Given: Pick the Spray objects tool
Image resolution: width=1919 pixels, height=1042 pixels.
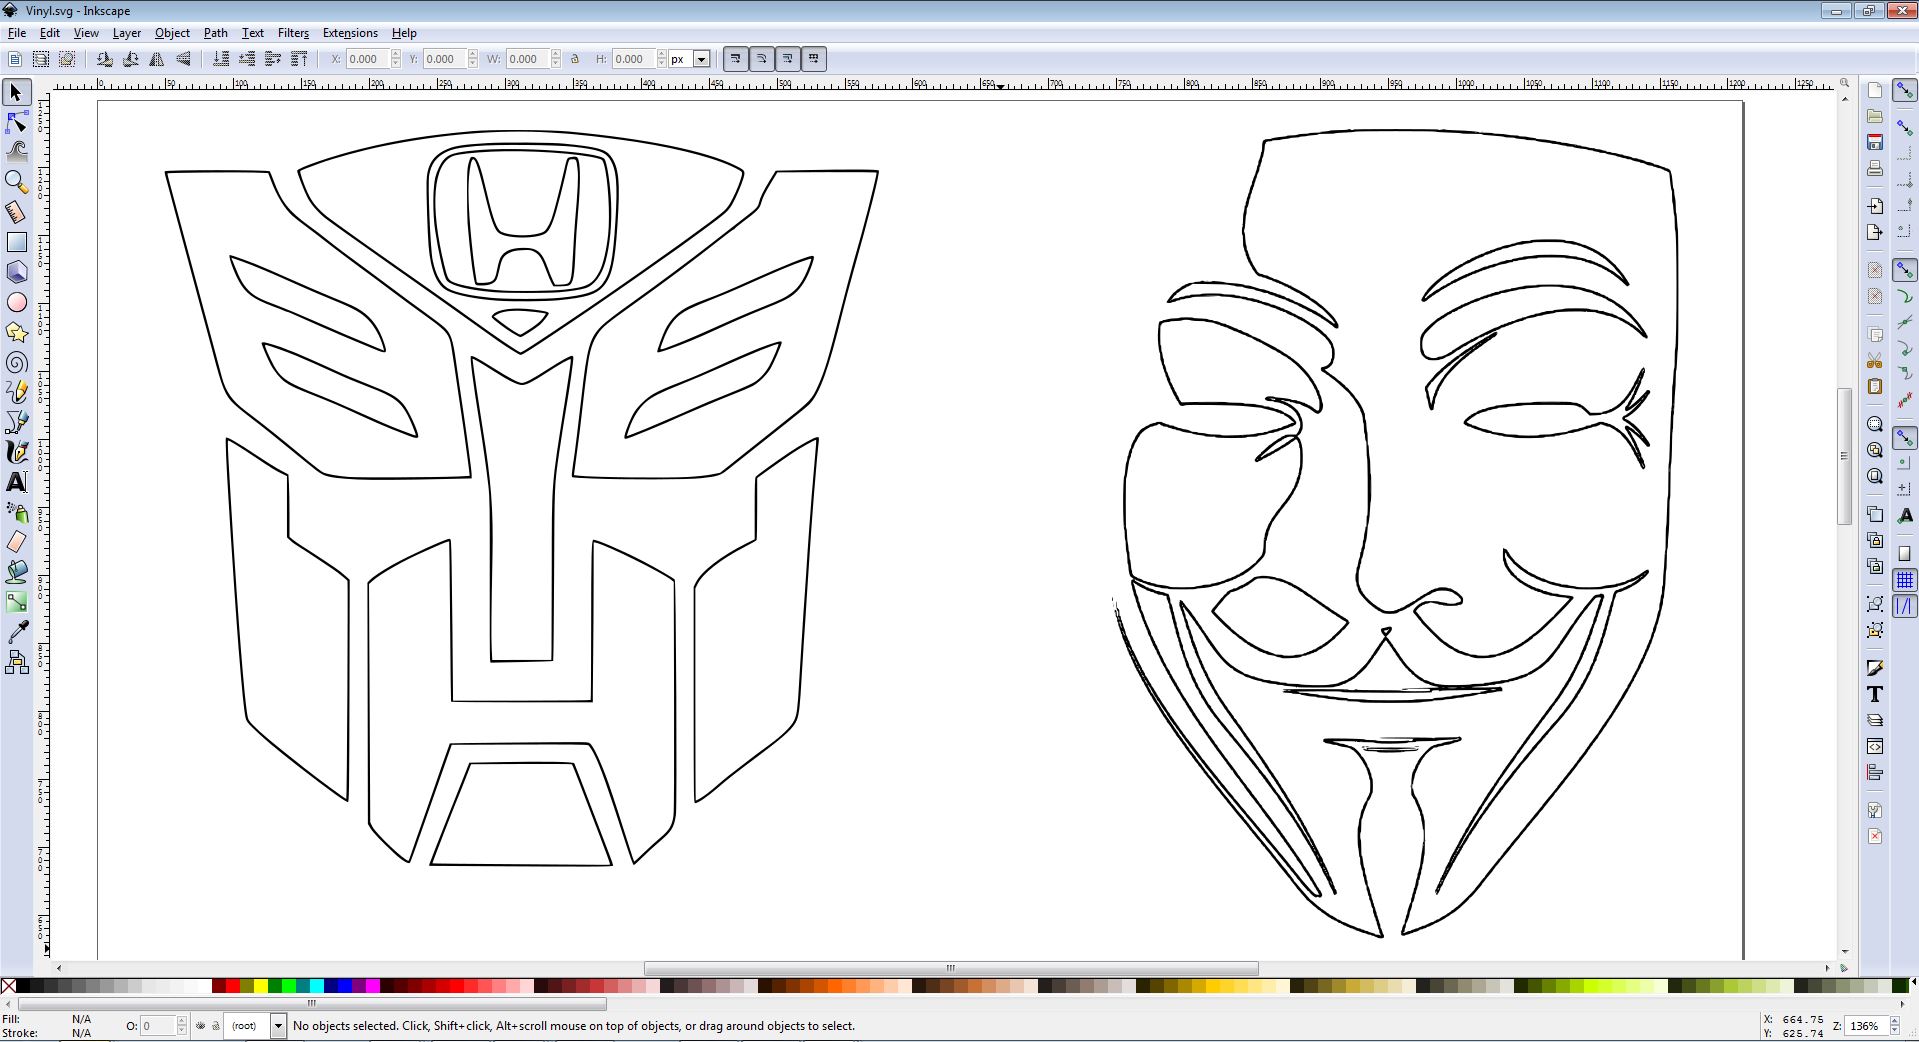Looking at the screenshot, I should click(16, 512).
